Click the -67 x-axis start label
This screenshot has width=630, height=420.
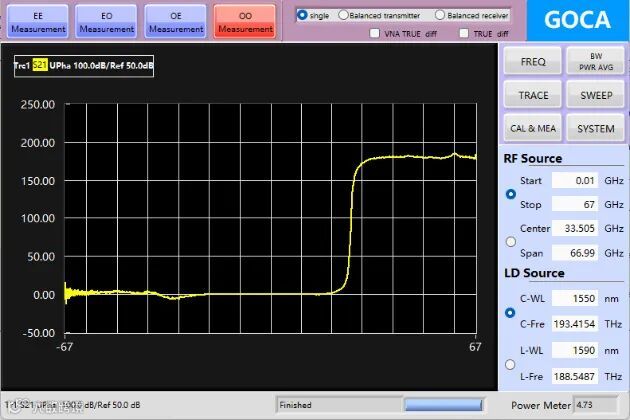pyautogui.click(x=65, y=347)
